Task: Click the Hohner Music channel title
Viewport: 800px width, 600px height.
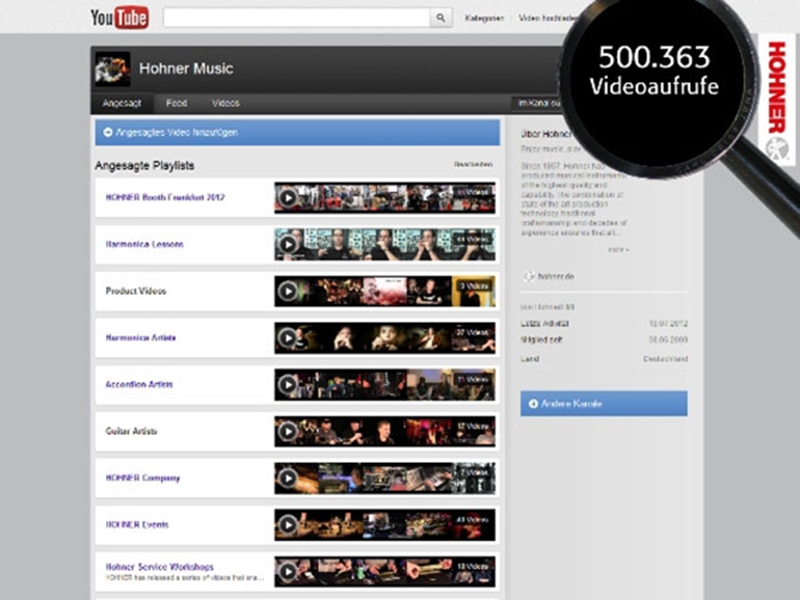Action: pos(186,68)
